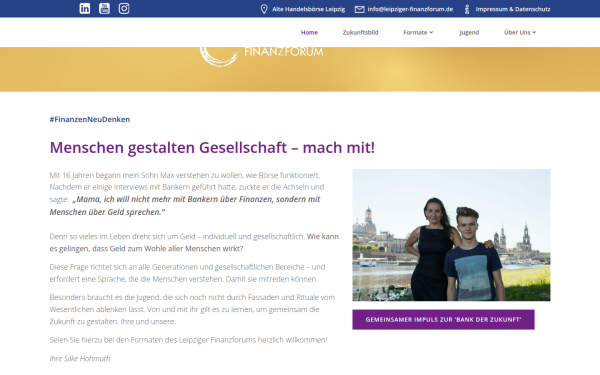Open Impressum & Datenschutz link
The width and height of the screenshot is (600, 375).
pyautogui.click(x=513, y=9)
